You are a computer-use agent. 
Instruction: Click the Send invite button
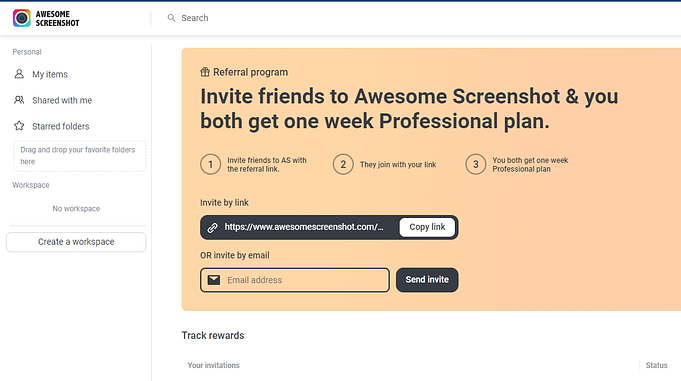427,280
